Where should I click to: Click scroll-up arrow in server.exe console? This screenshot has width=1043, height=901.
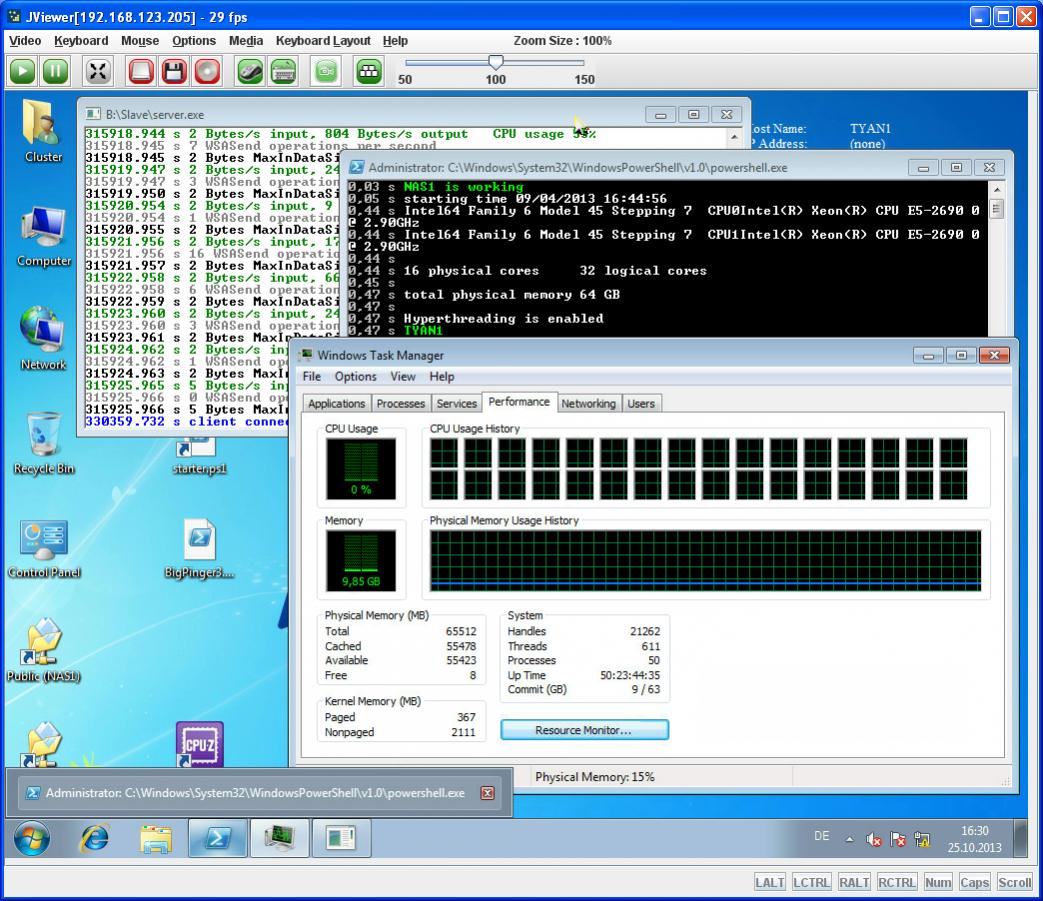click(734, 137)
